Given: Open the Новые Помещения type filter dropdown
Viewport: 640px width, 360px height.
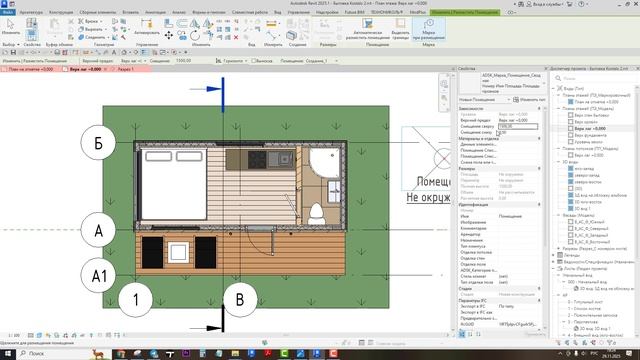Looking at the screenshot, I should 484,100.
